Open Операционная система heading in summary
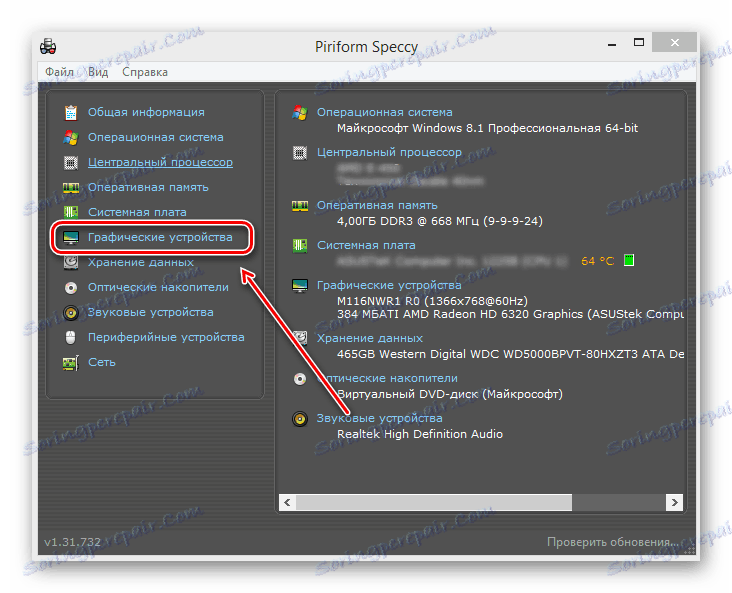 385,112
